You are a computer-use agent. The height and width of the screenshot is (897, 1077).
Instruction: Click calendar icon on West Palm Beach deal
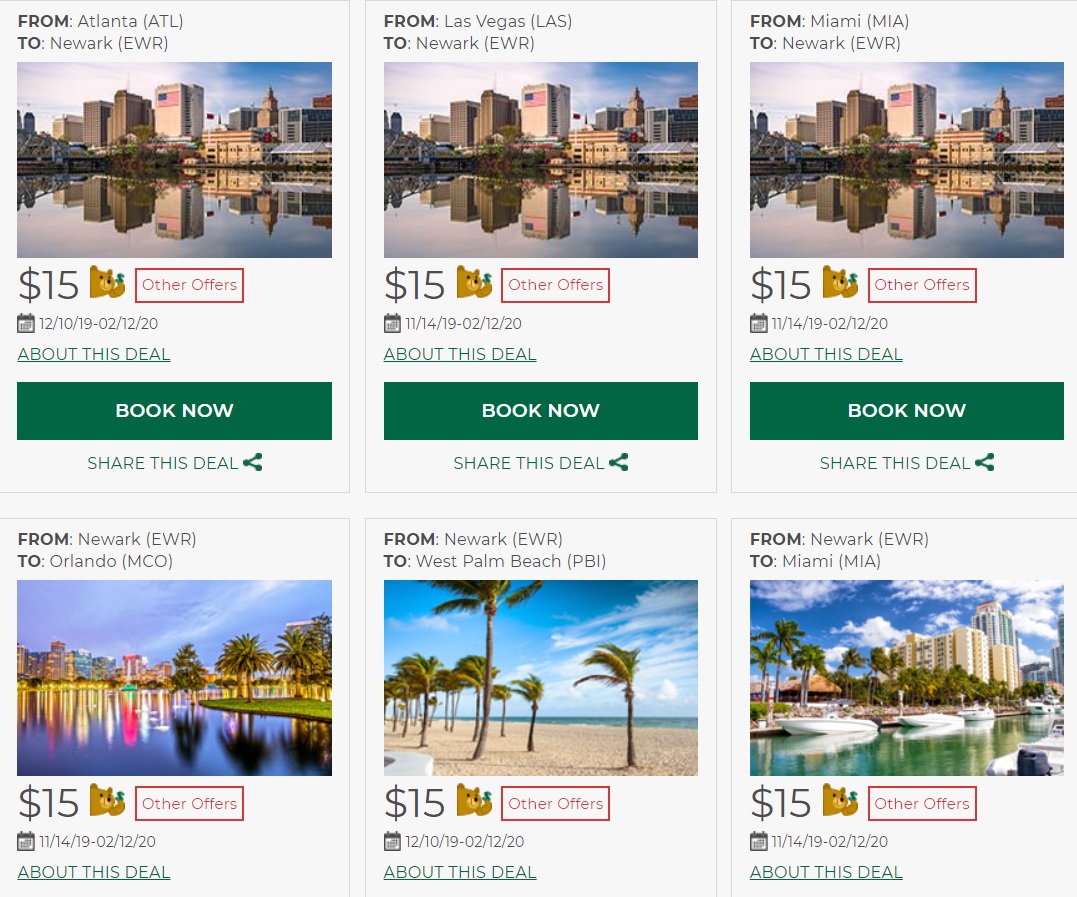[x=393, y=841]
